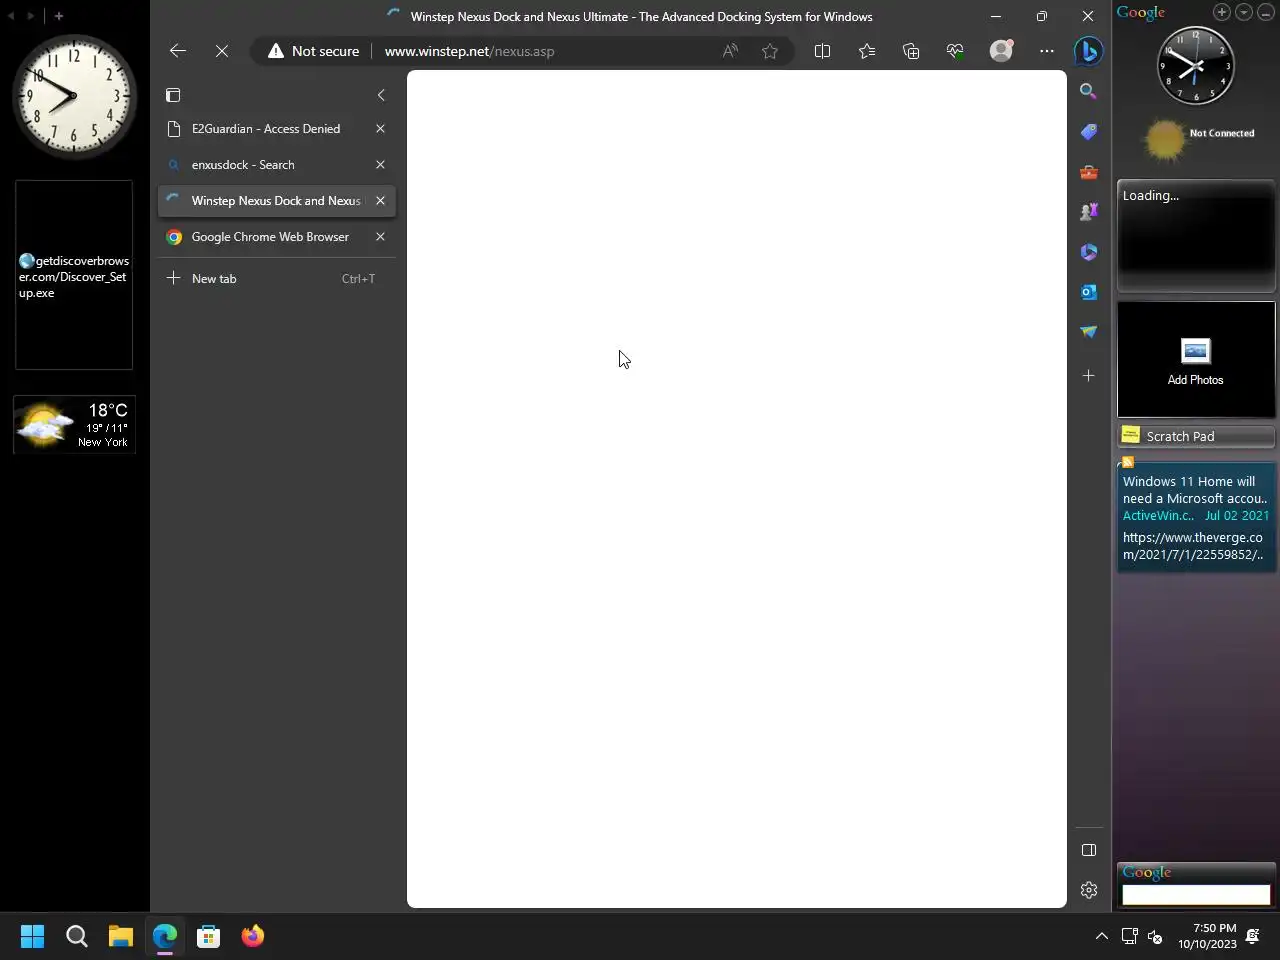Switch to enxusdock - Search tab
1280x960 pixels.
point(243,165)
